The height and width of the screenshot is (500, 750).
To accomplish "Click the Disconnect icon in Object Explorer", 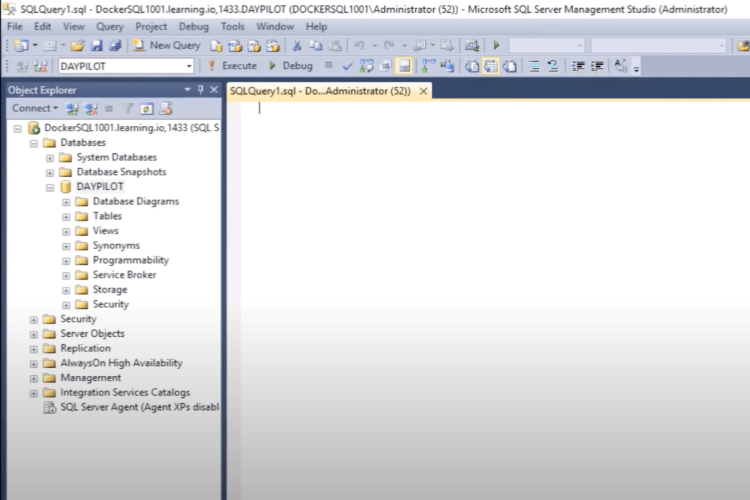I will tap(91, 109).
